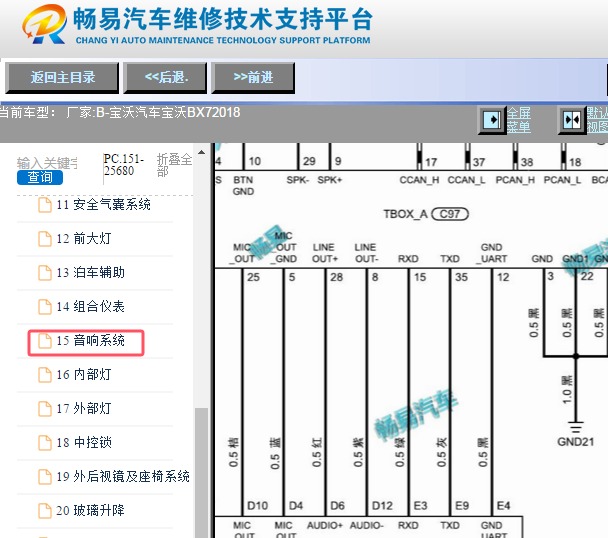This screenshot has height=538, width=608.
Task: Click document icon beside 11 安全气囊系统
Action: (x=45, y=204)
